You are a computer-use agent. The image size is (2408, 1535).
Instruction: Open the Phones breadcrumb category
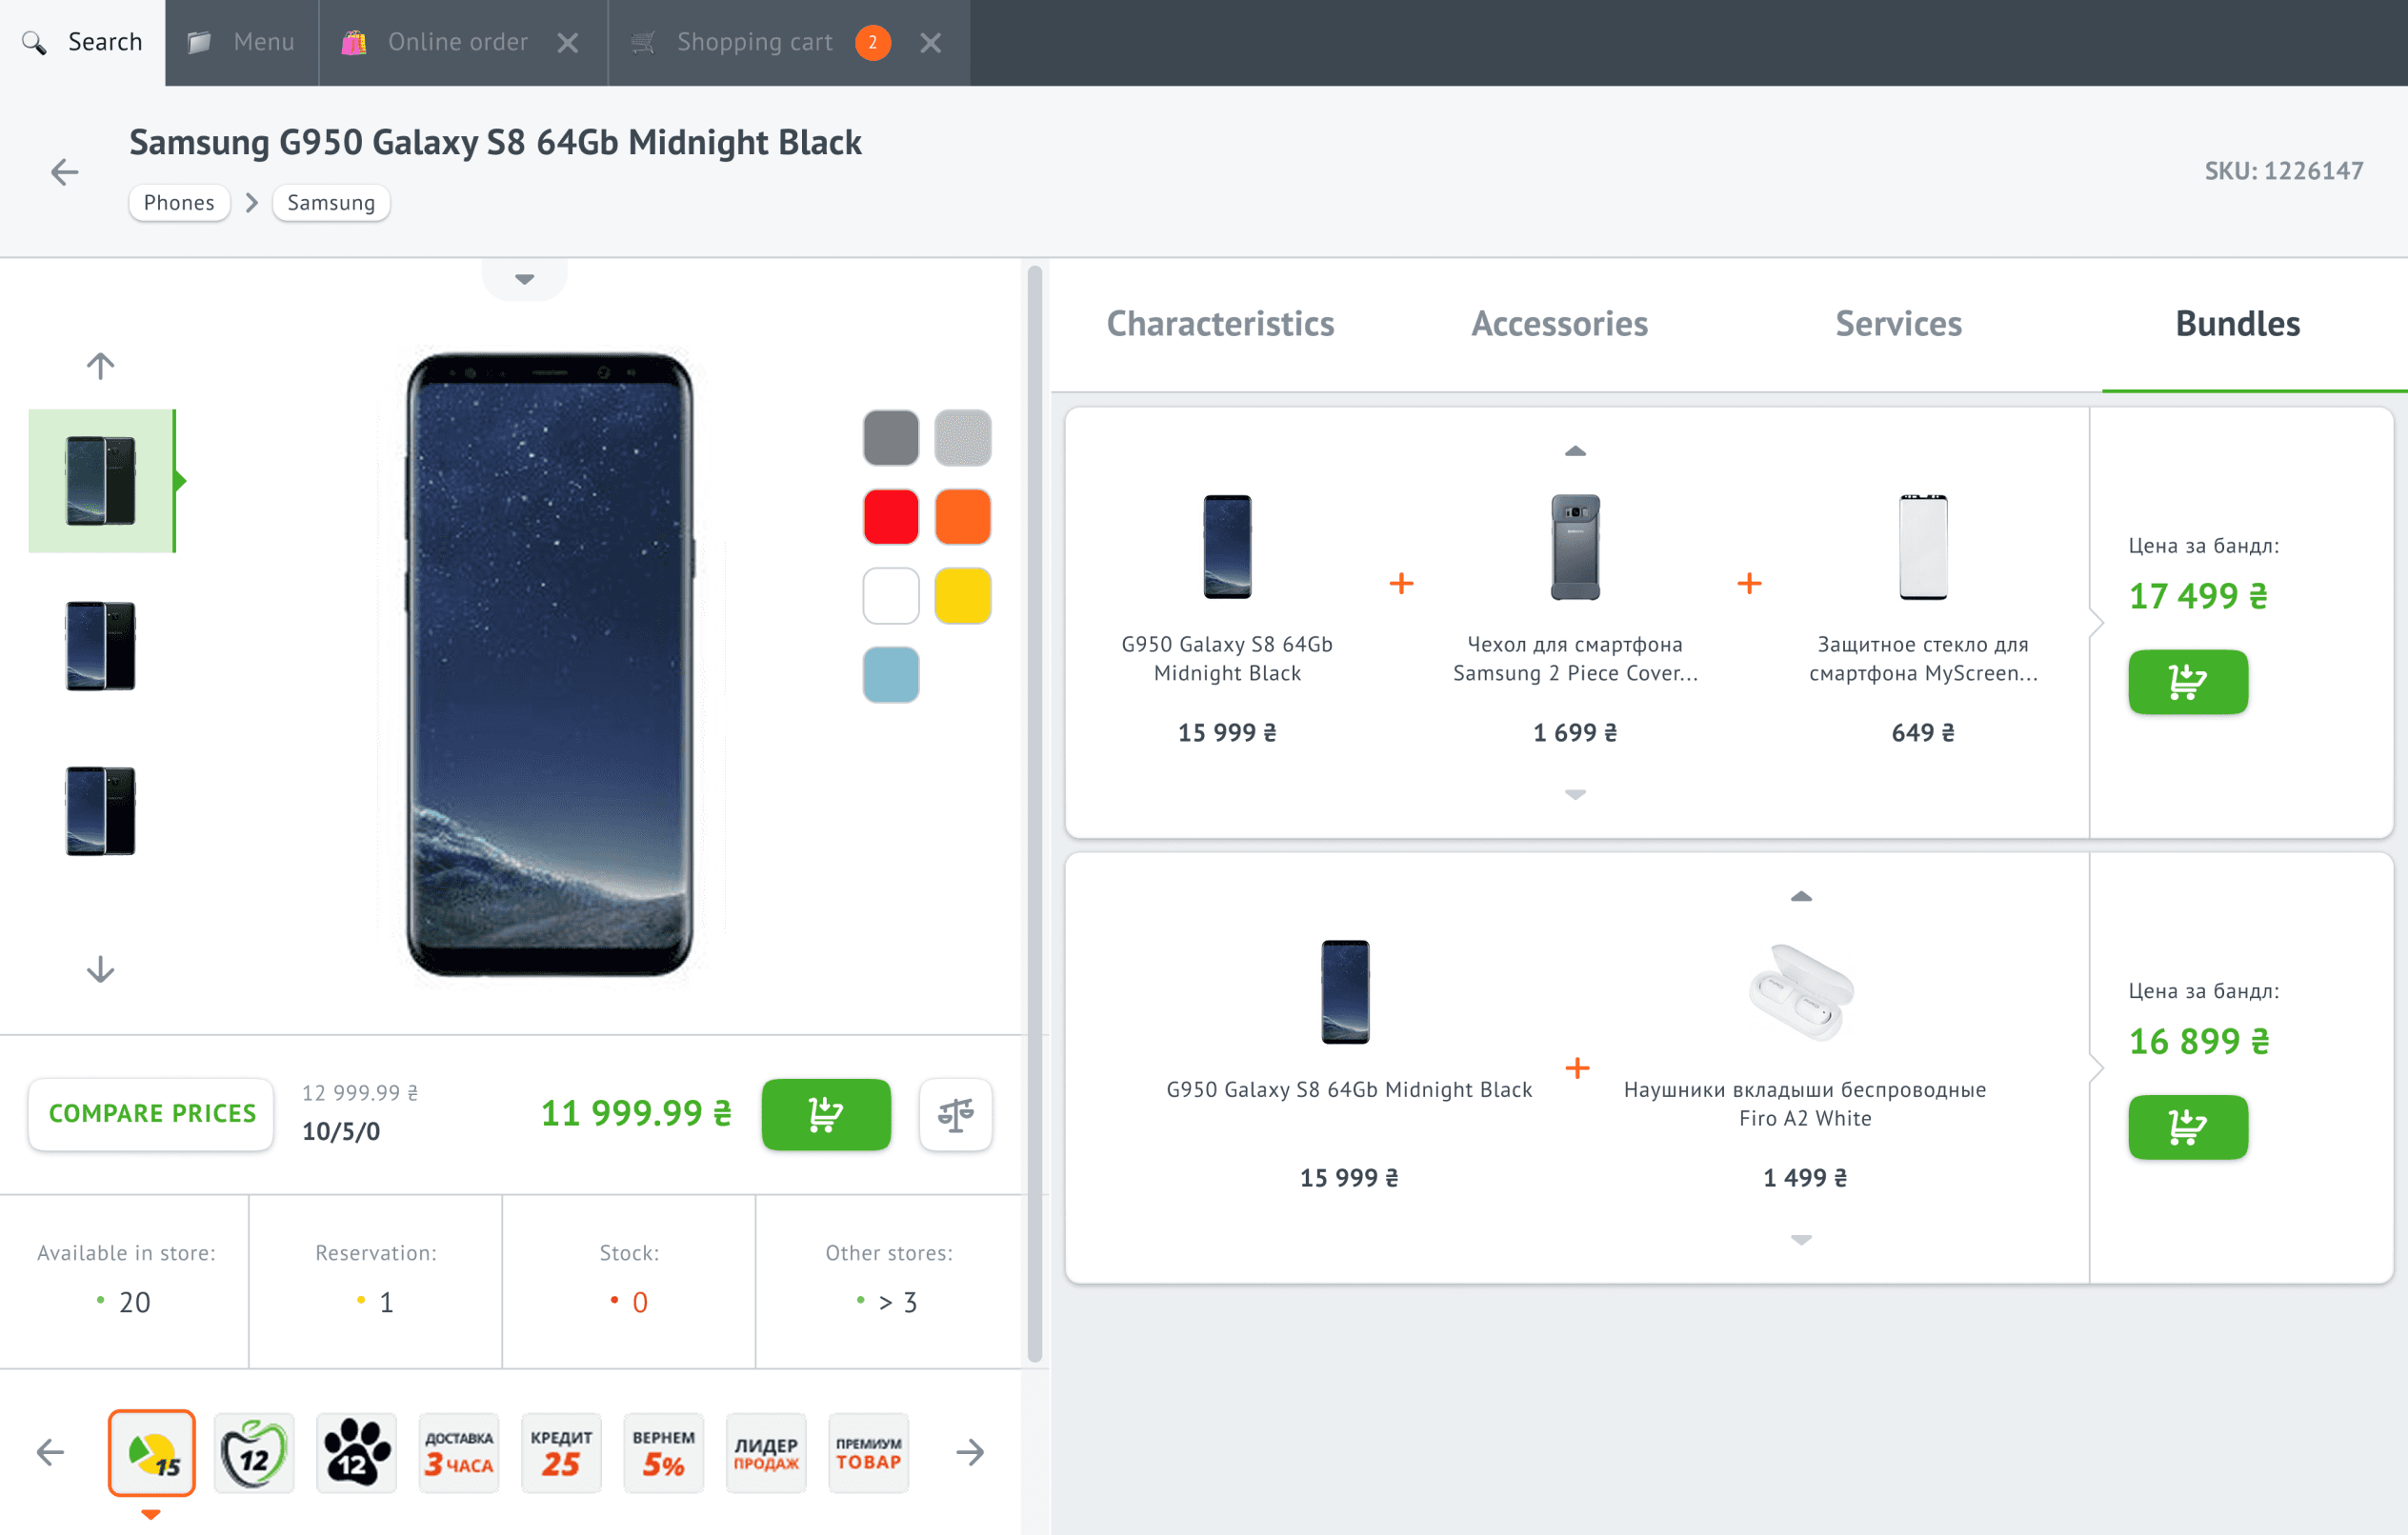[x=179, y=203]
